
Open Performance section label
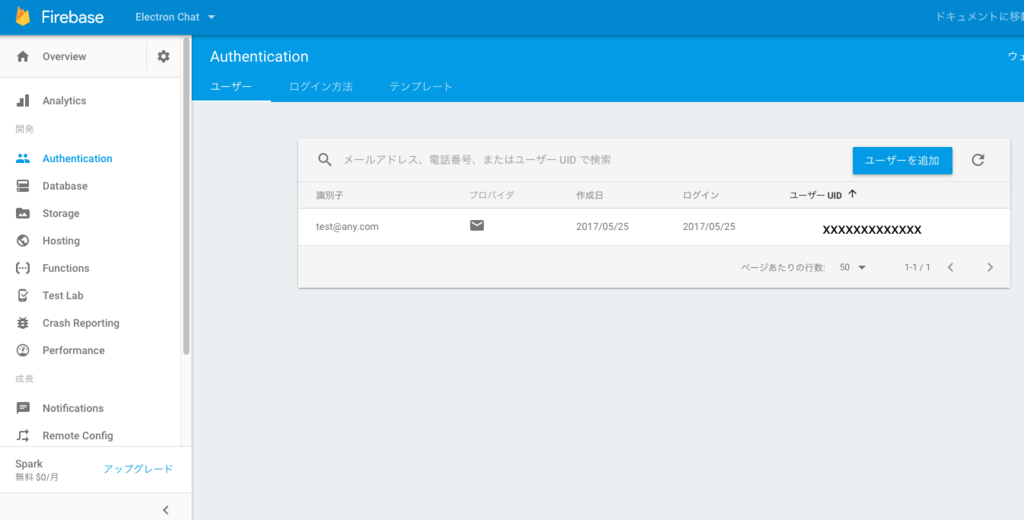coord(73,351)
